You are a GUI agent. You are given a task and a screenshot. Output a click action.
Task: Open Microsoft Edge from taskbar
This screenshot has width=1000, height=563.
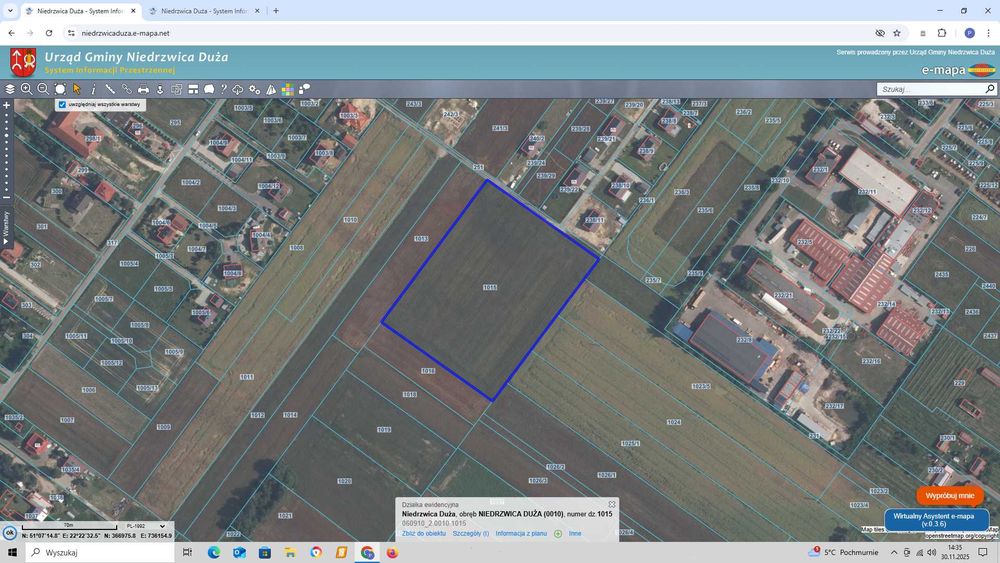214,552
